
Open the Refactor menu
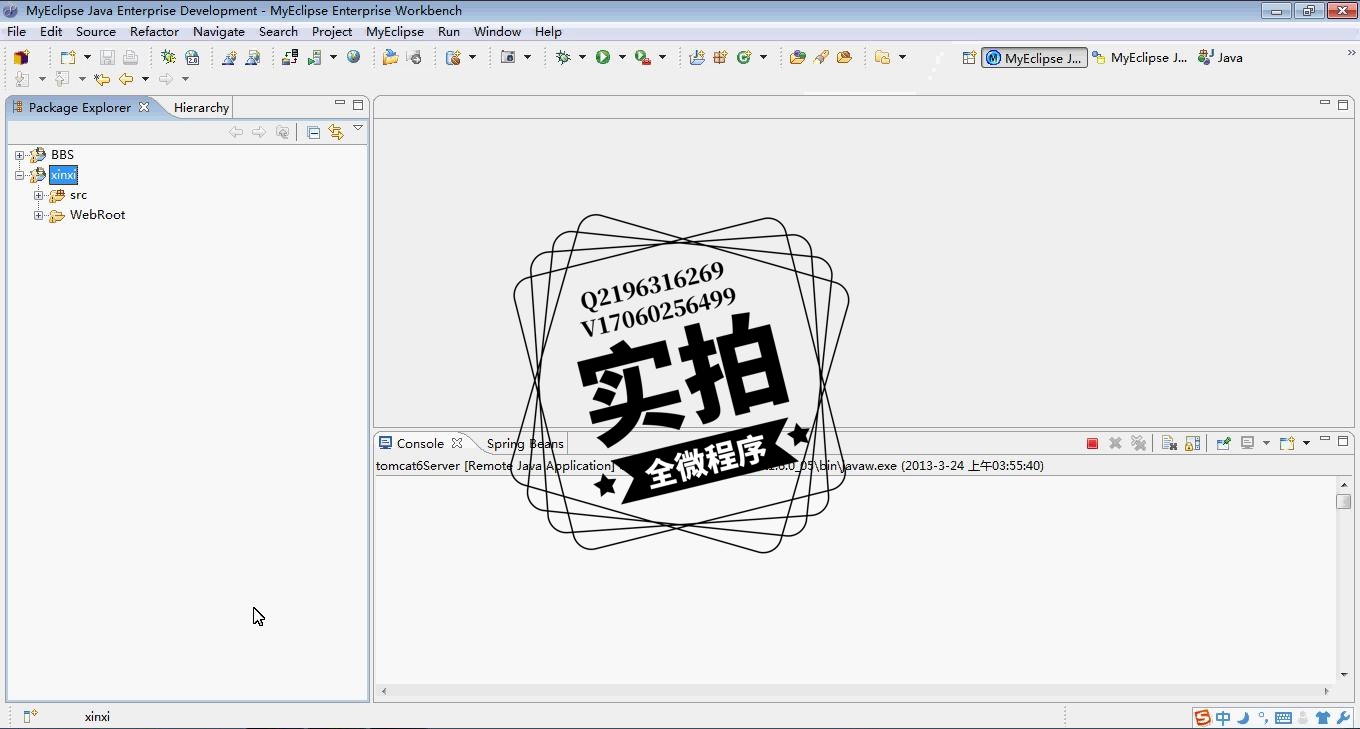[154, 31]
